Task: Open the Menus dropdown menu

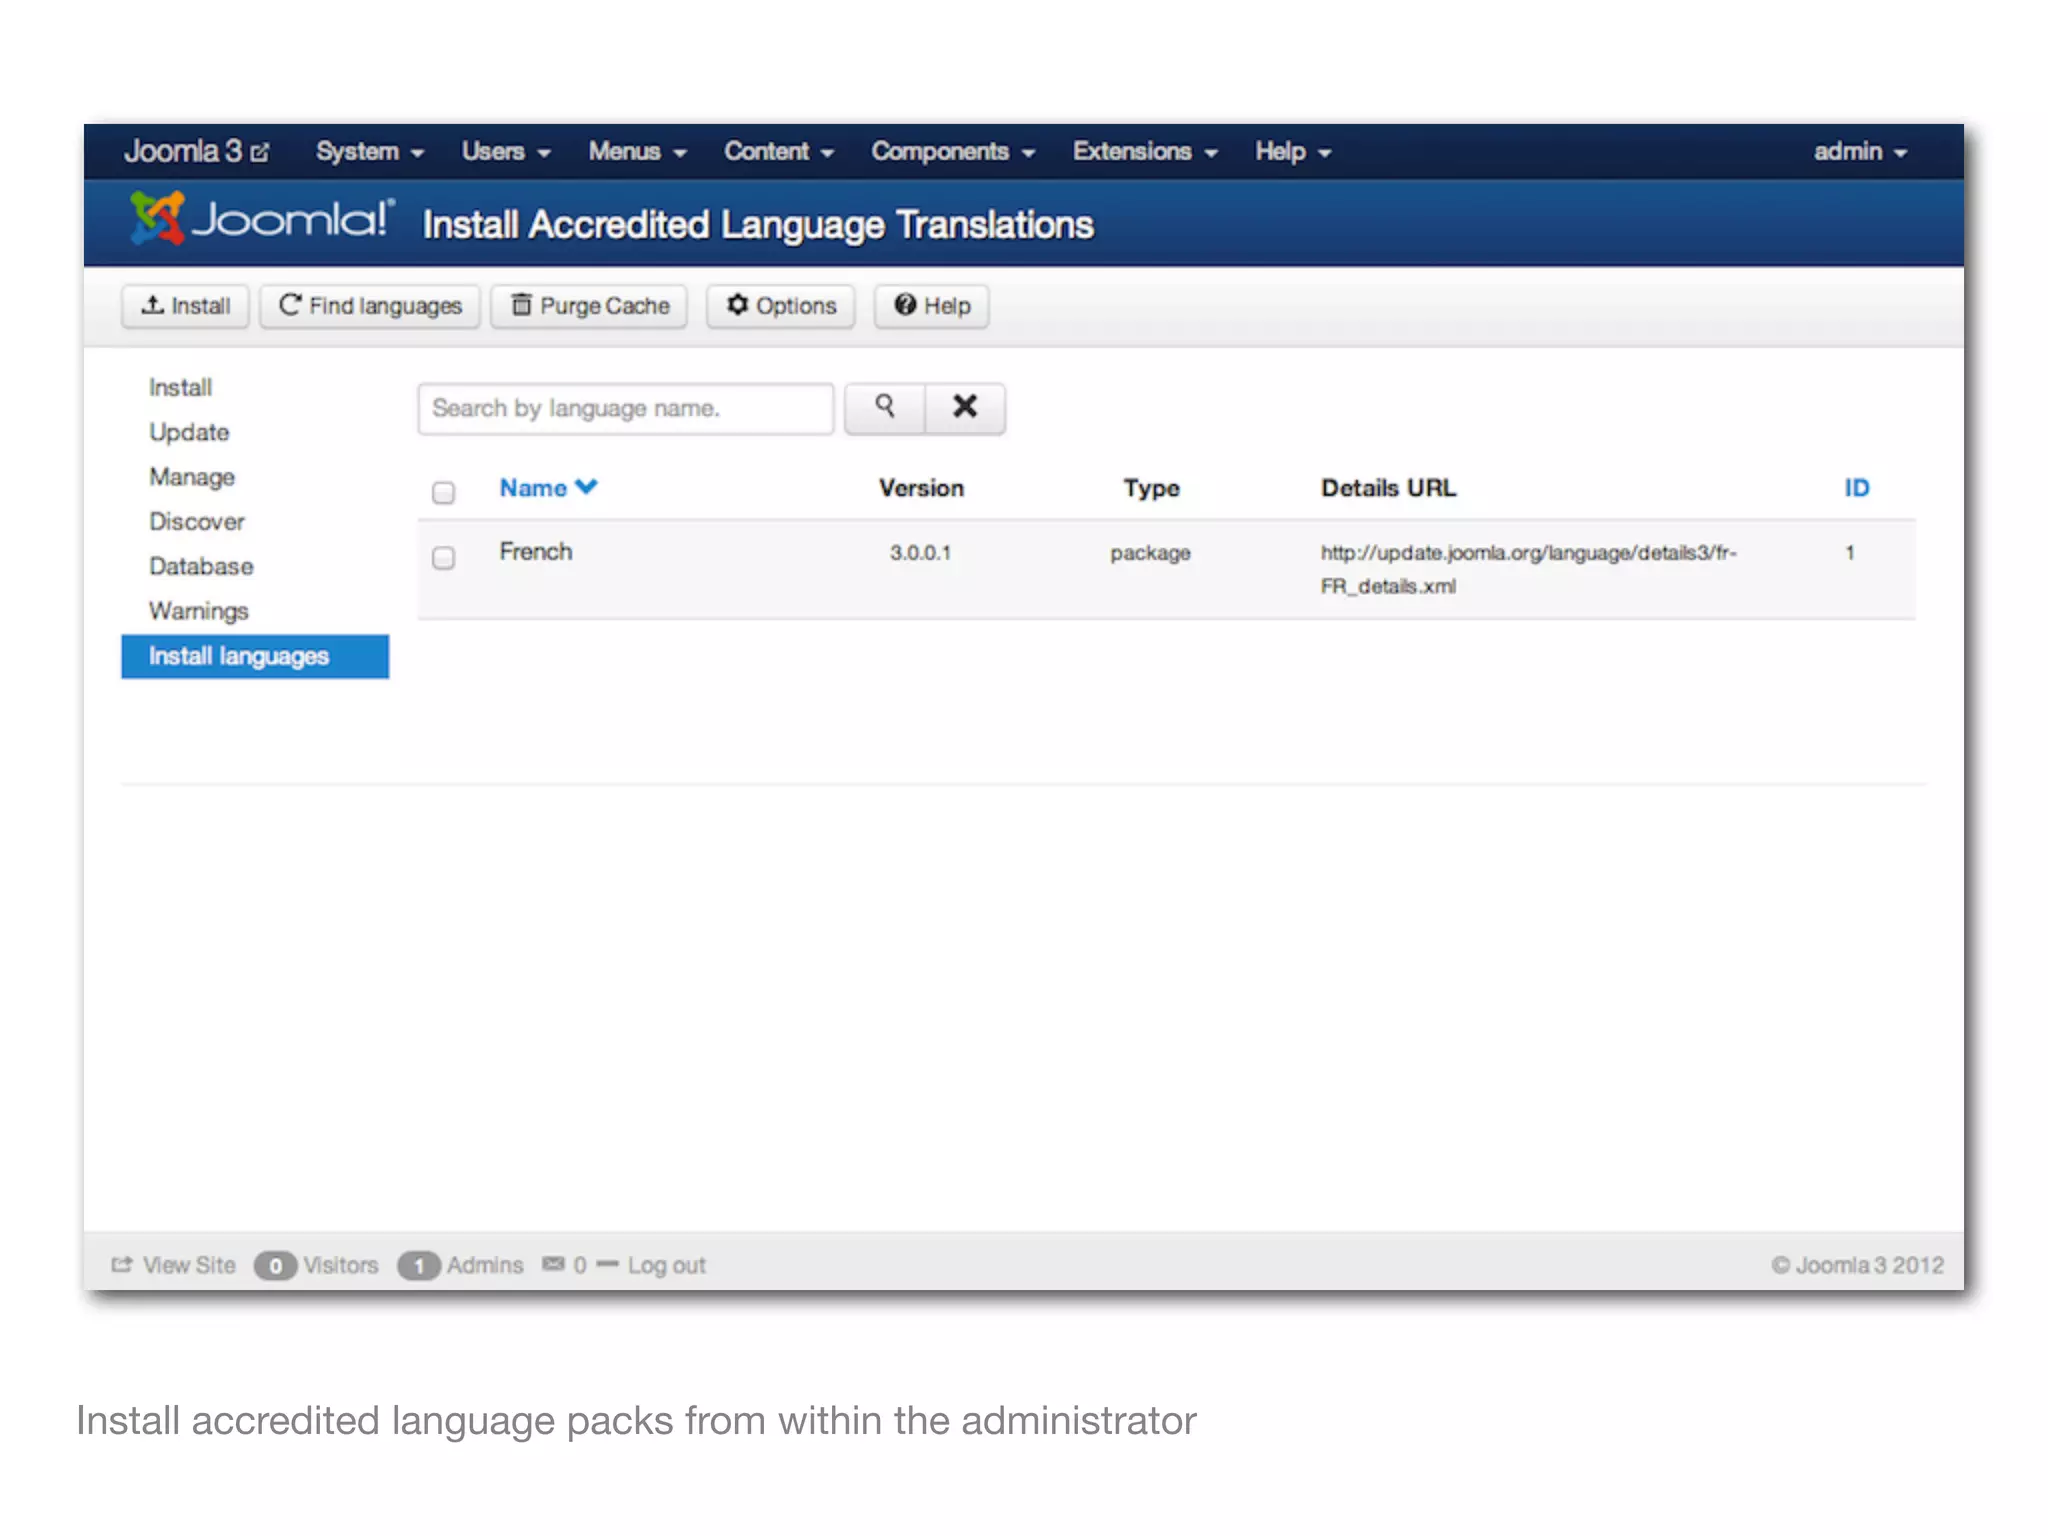Action: click(x=637, y=152)
